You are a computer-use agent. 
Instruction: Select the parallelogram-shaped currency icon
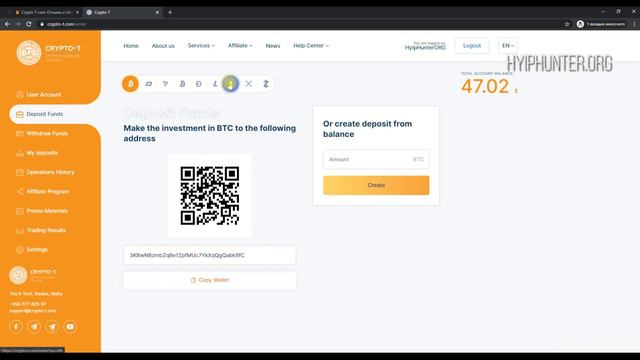pyautogui.click(x=149, y=84)
